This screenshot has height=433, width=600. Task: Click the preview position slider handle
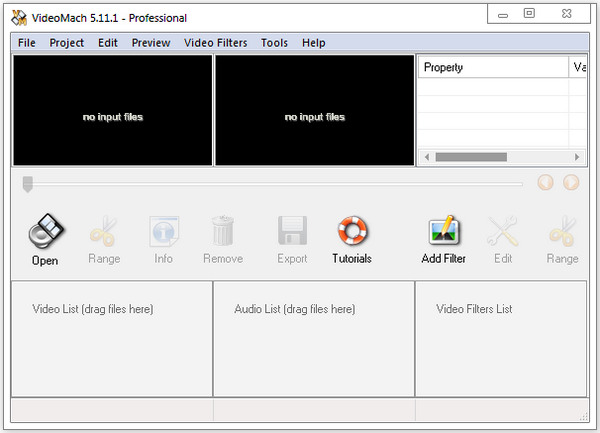(28, 183)
